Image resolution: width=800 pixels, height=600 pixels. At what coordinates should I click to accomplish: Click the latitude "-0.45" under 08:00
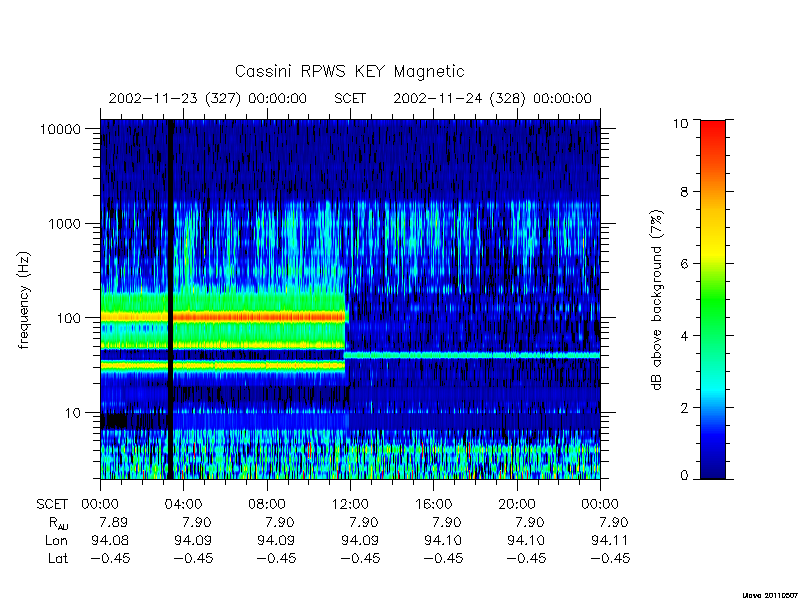[276, 558]
